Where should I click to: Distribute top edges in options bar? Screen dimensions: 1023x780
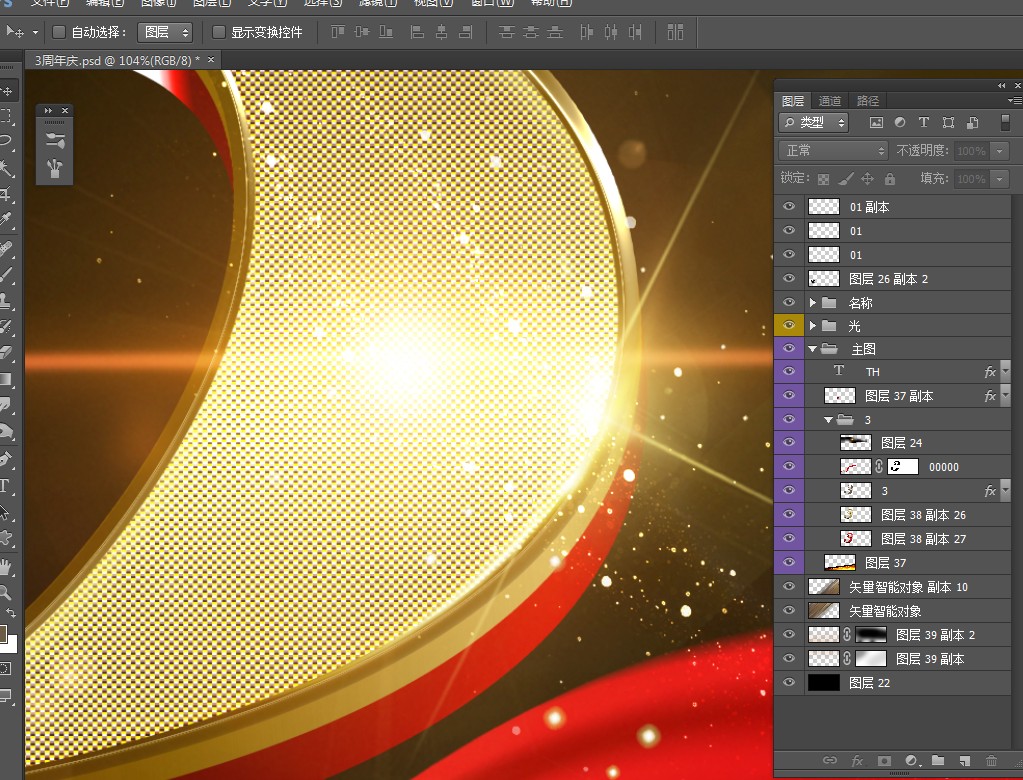coord(506,31)
